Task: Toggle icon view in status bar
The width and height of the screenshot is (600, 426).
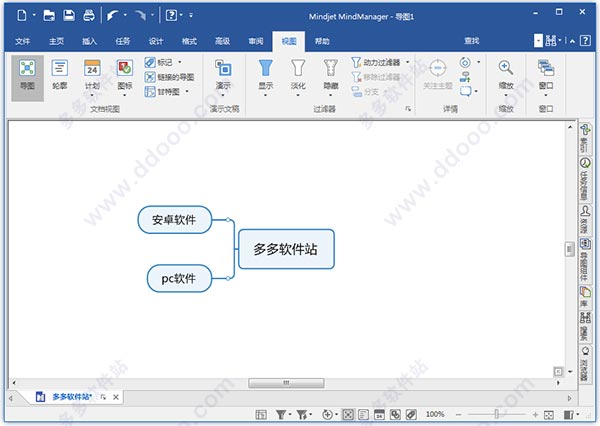Action: pos(395,415)
